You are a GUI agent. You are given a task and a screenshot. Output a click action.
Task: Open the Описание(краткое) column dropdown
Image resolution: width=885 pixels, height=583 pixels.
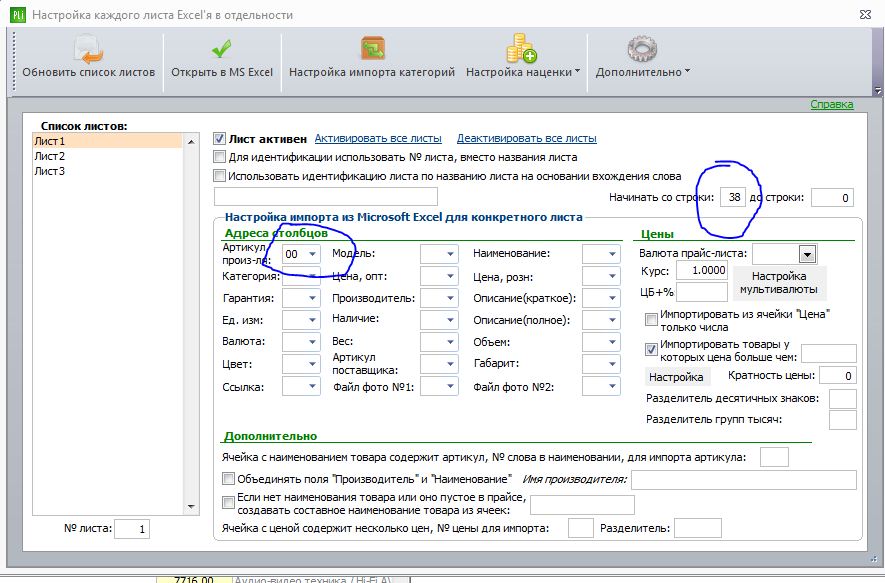(x=612, y=298)
